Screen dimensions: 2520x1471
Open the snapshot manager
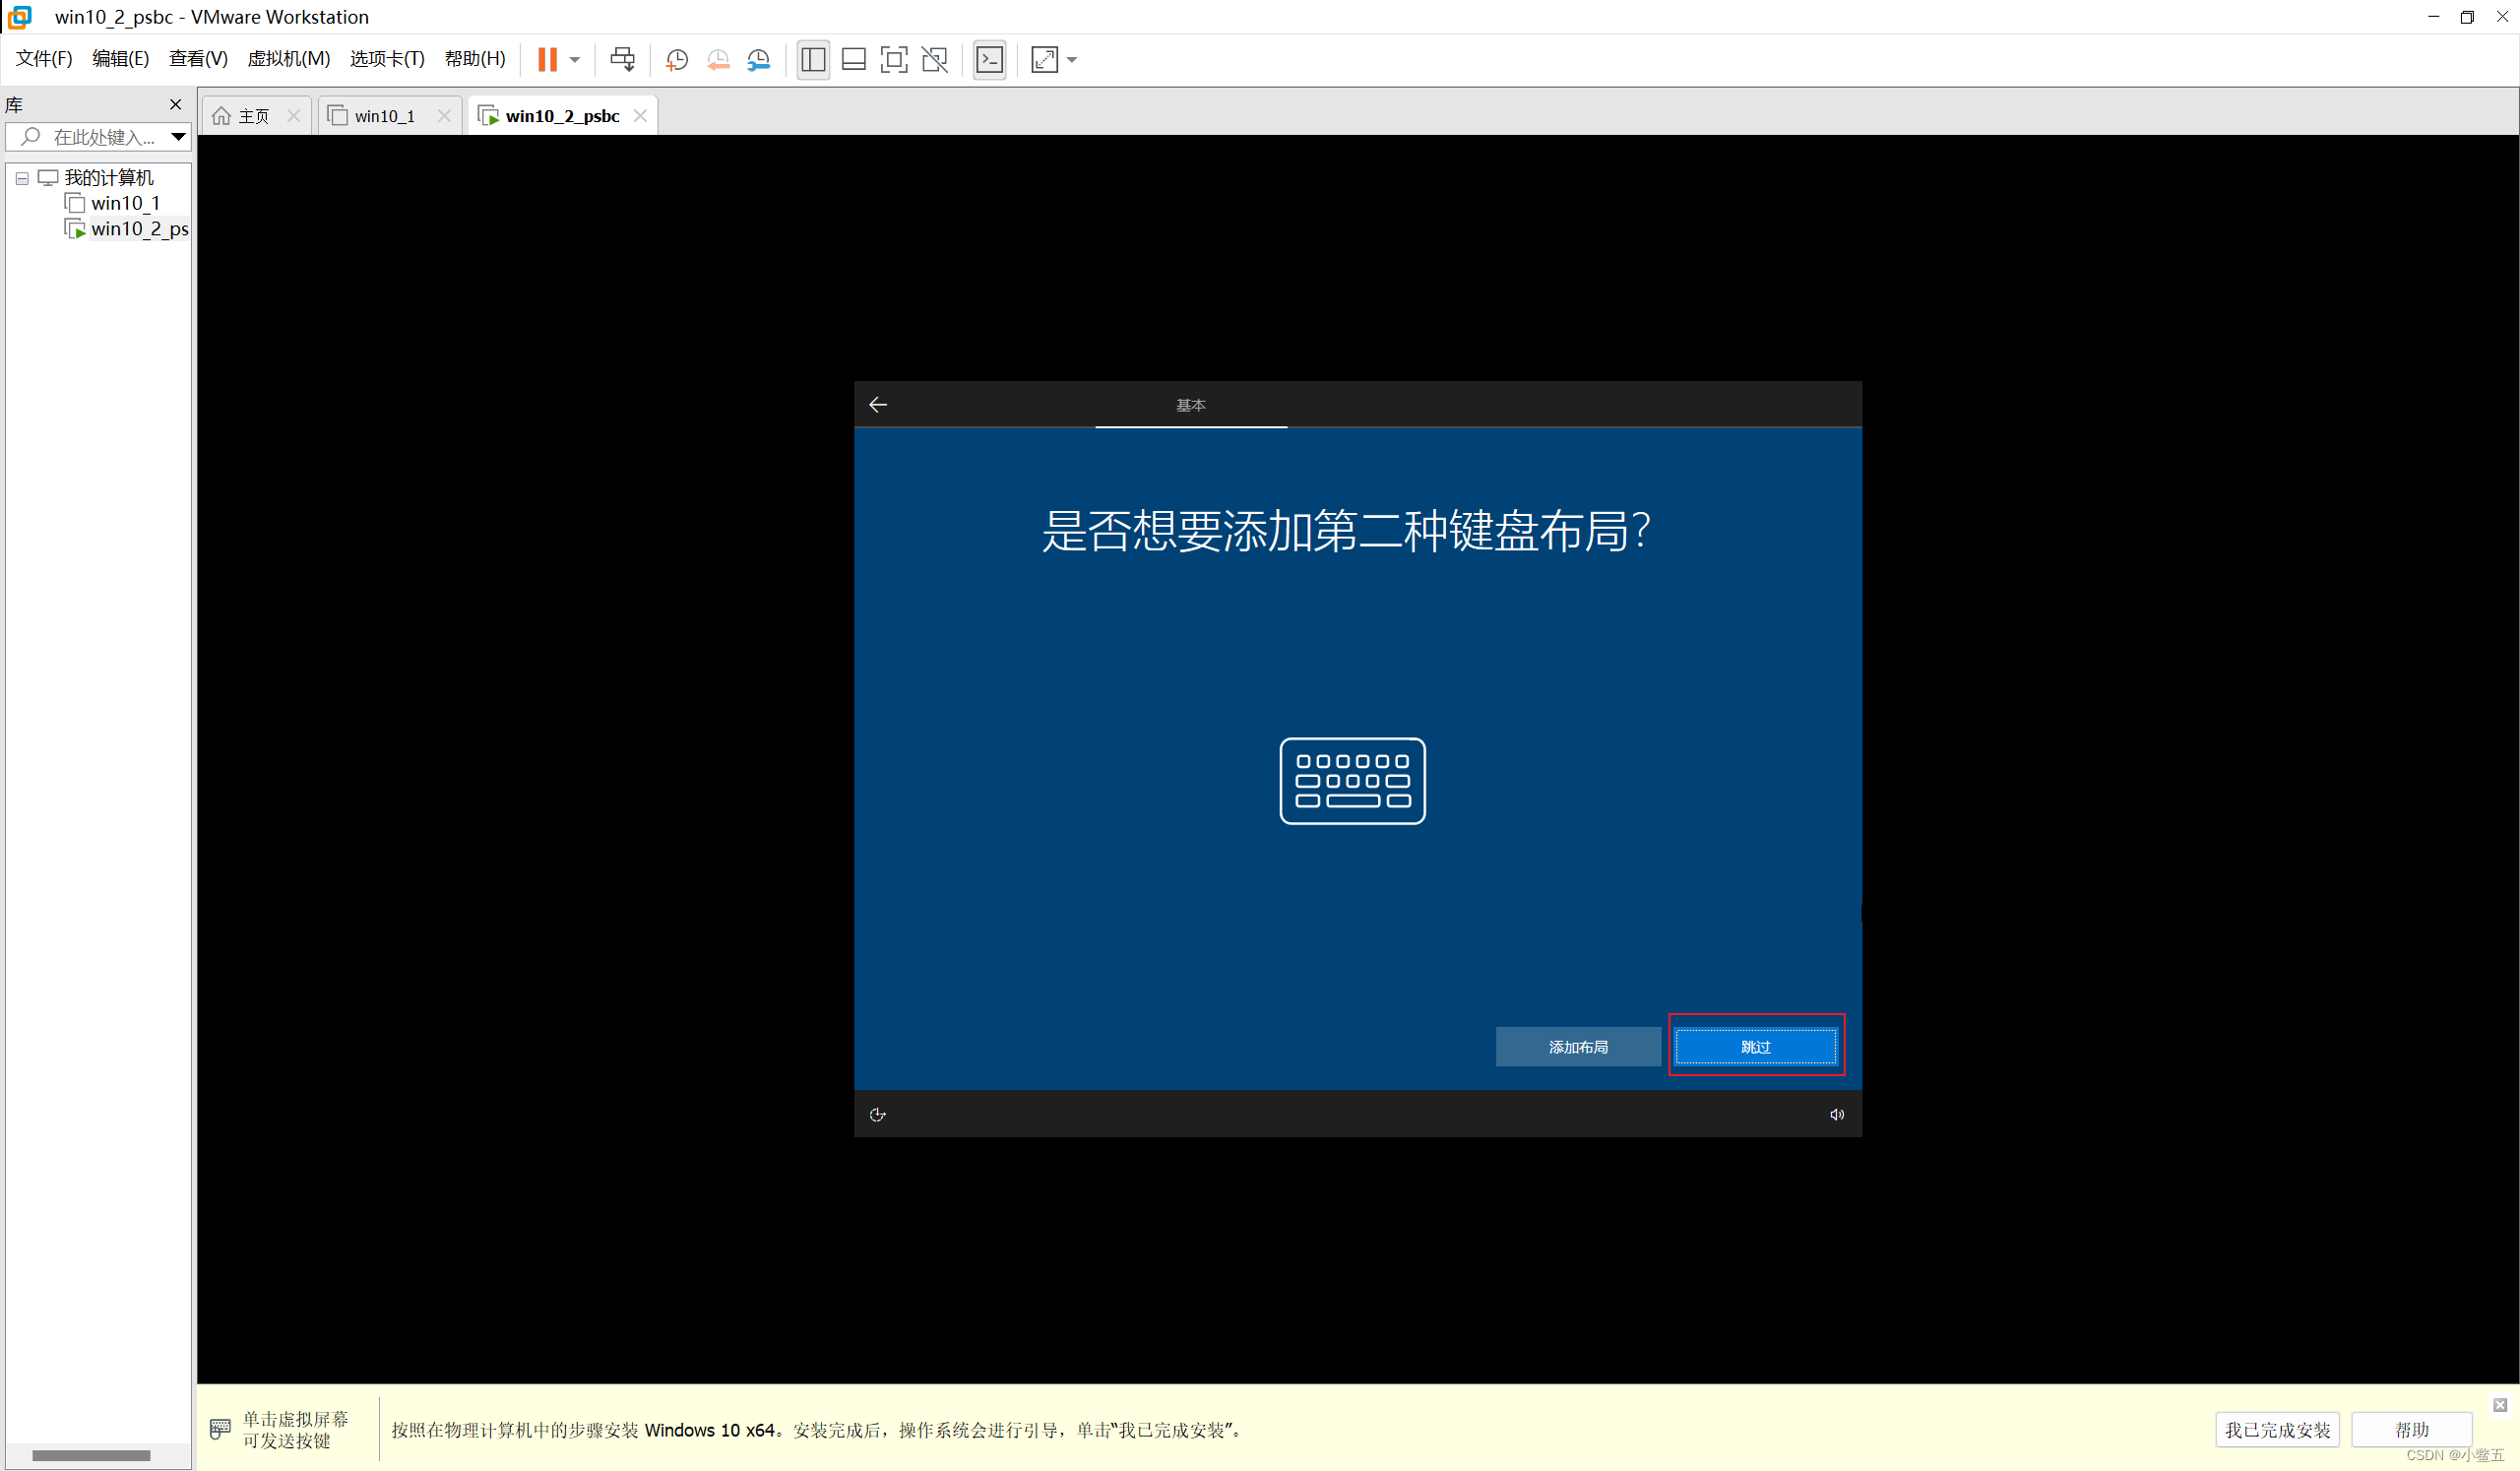coord(758,59)
